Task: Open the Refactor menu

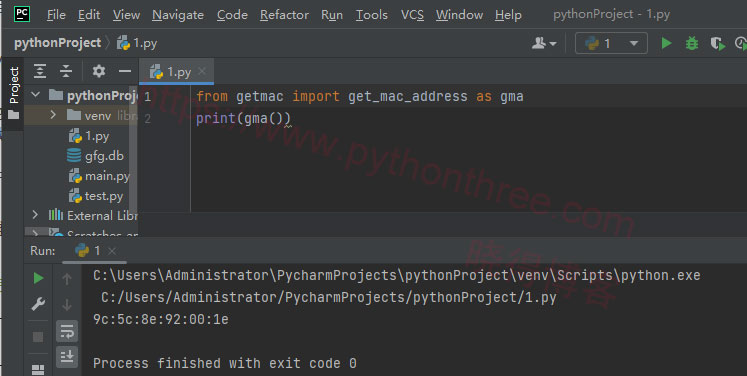Action: pos(284,15)
